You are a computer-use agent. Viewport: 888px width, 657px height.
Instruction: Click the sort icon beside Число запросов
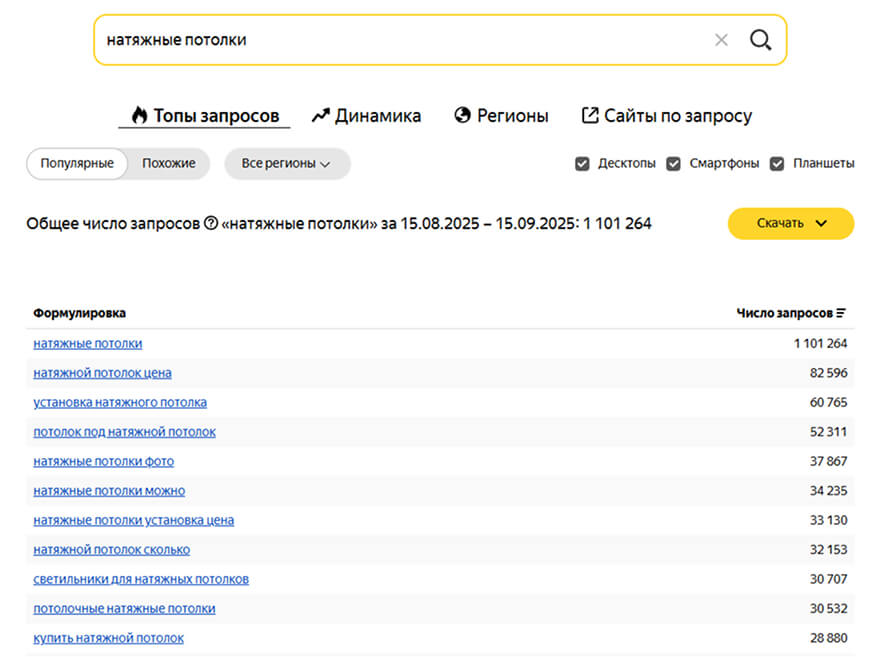[x=842, y=313]
